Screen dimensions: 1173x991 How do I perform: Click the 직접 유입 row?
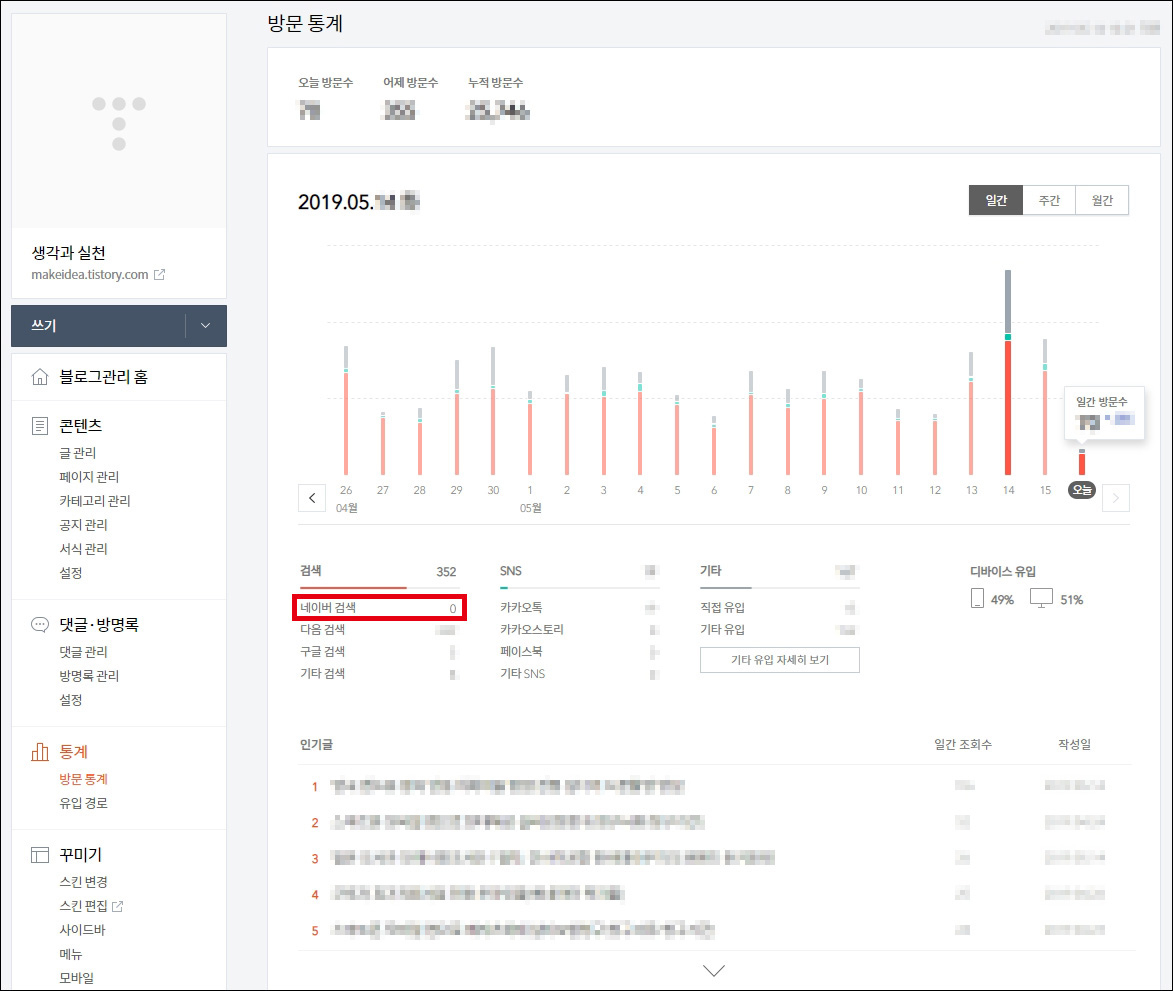click(778, 607)
